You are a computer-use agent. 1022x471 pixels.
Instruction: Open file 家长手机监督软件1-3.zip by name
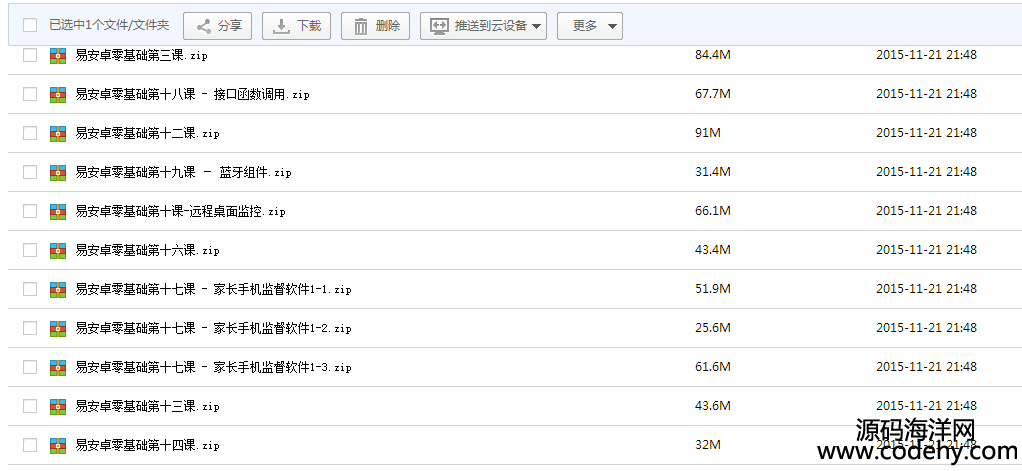point(214,367)
